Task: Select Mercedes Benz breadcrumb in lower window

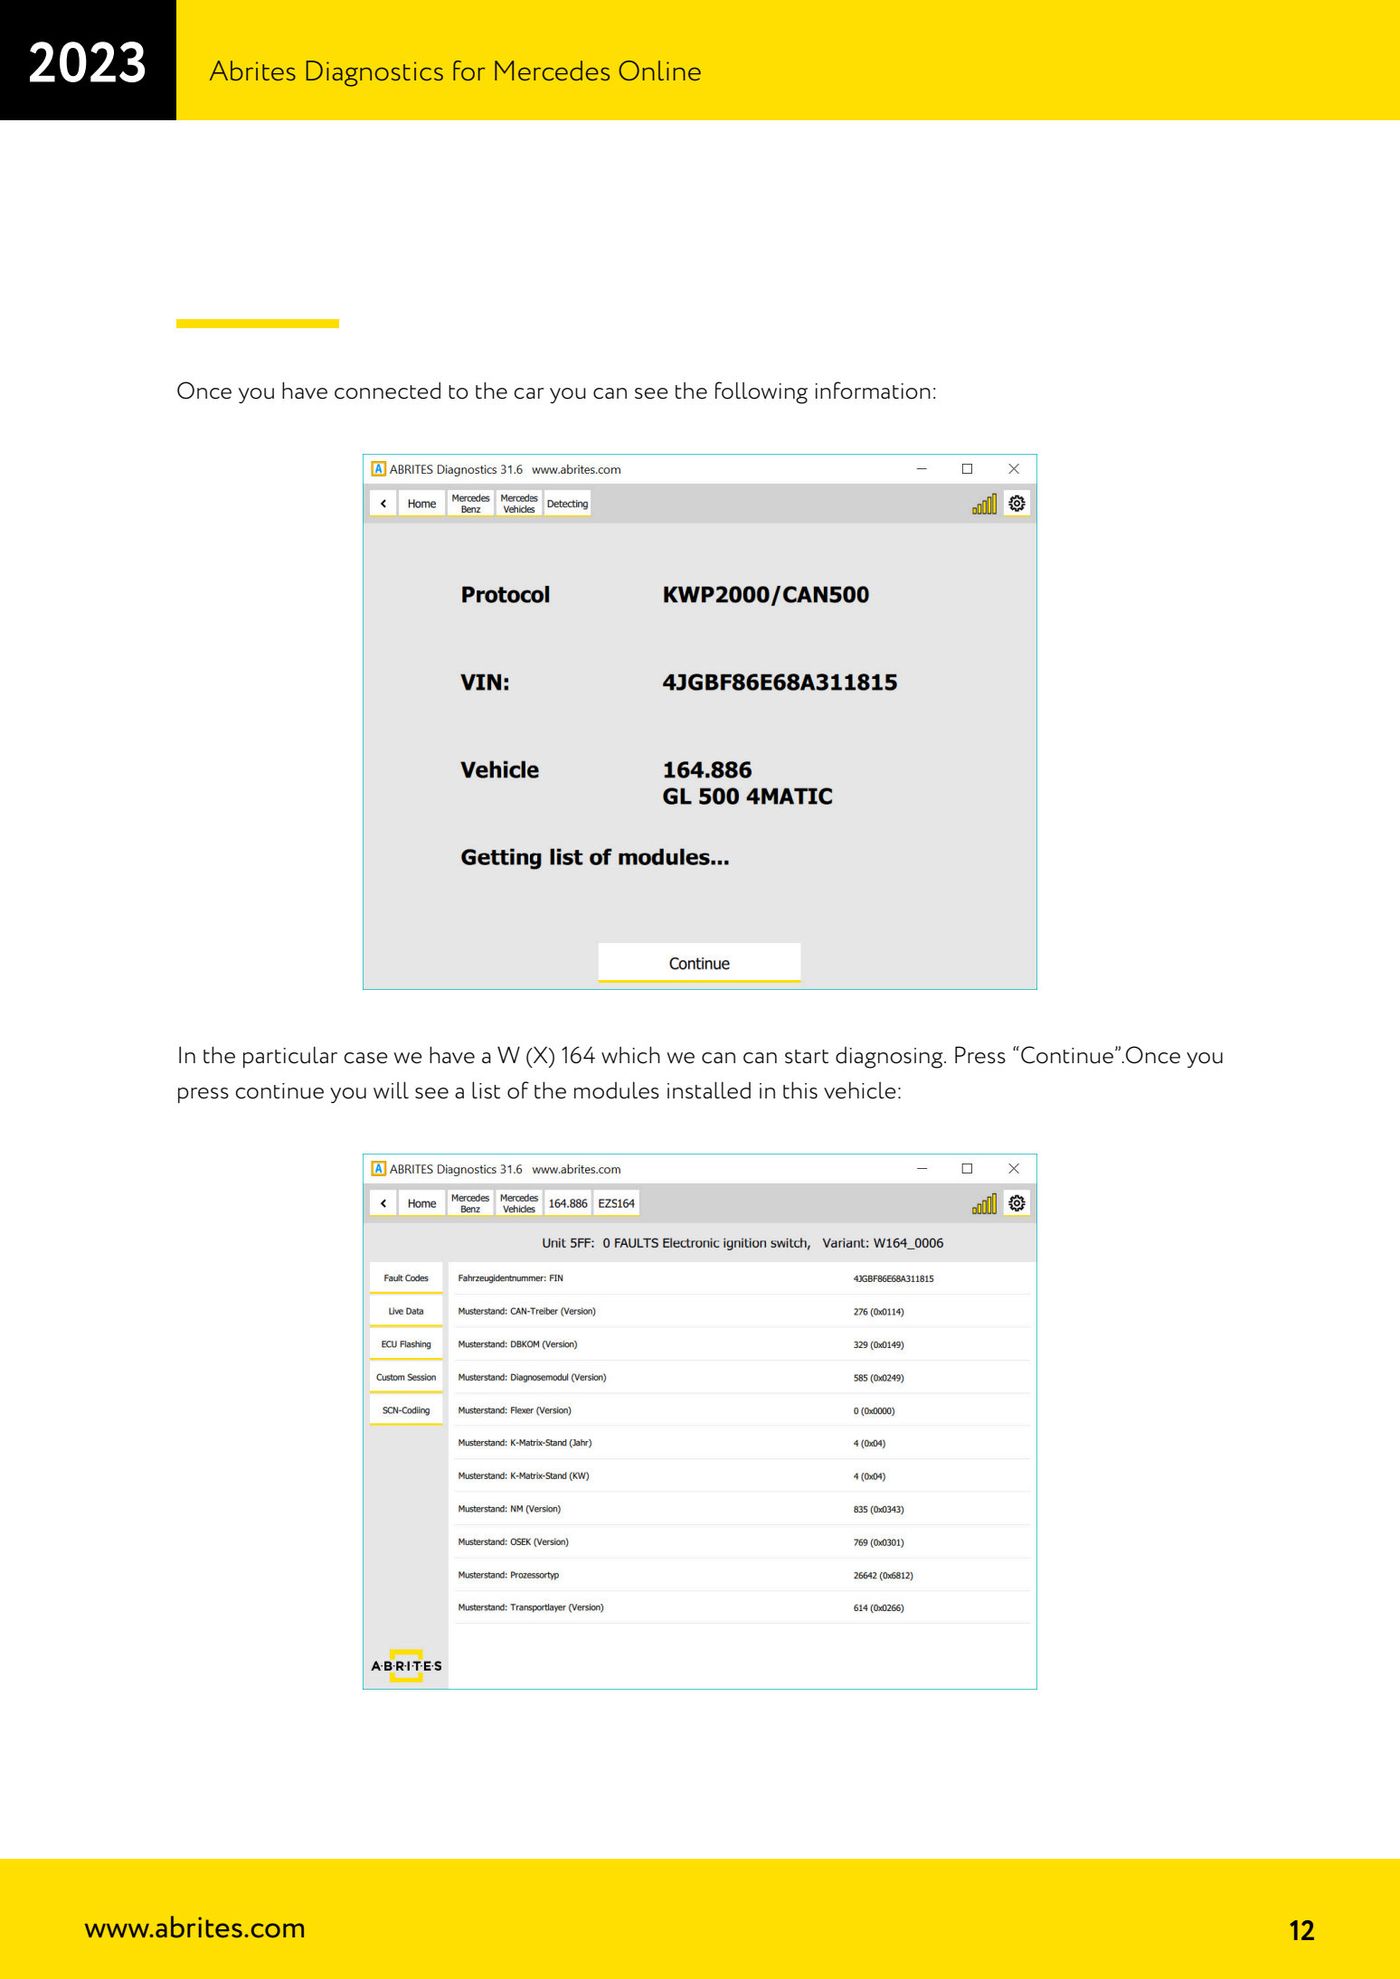Action: pos(470,1203)
